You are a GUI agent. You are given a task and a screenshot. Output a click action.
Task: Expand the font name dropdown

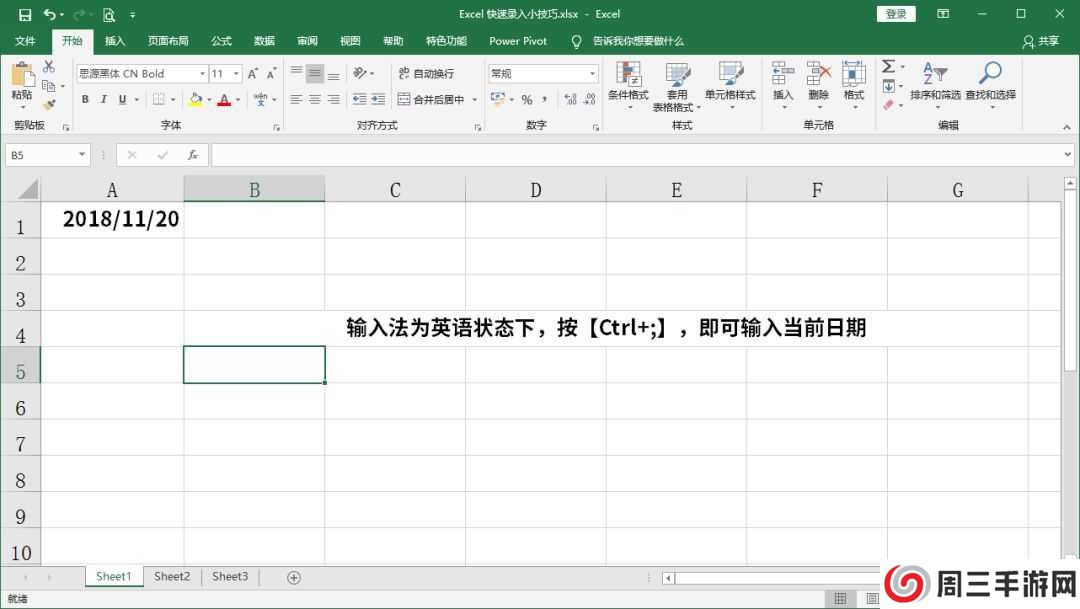pos(202,73)
